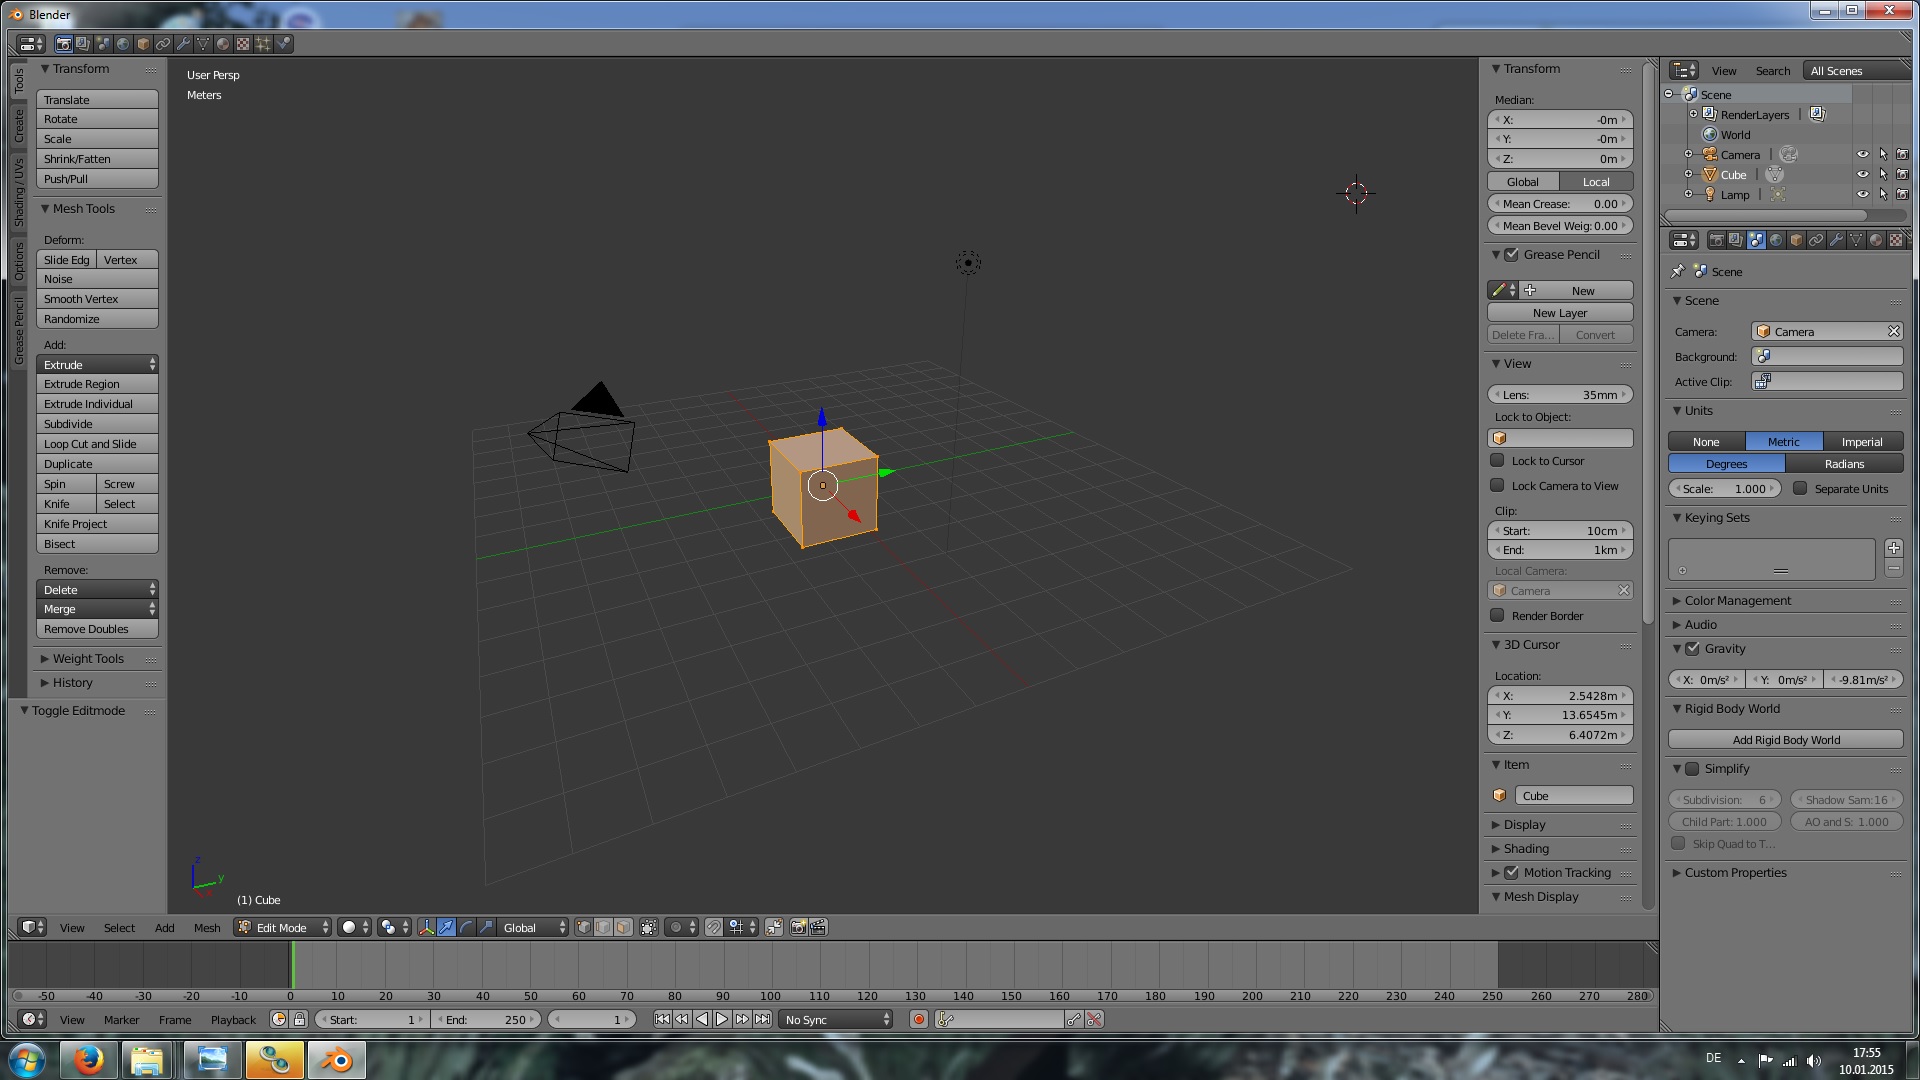This screenshot has height=1080, width=1920.
Task: Click the OpenGL render image camera icon
Action: 798,927
